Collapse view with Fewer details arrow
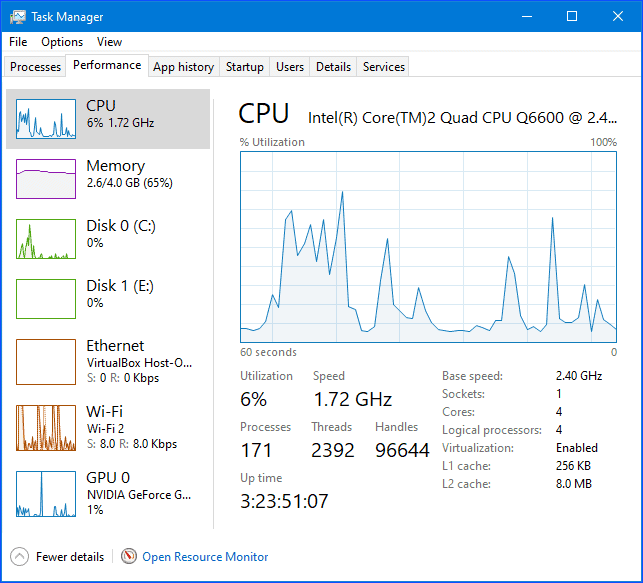The width and height of the screenshot is (643, 583). tap(19, 557)
